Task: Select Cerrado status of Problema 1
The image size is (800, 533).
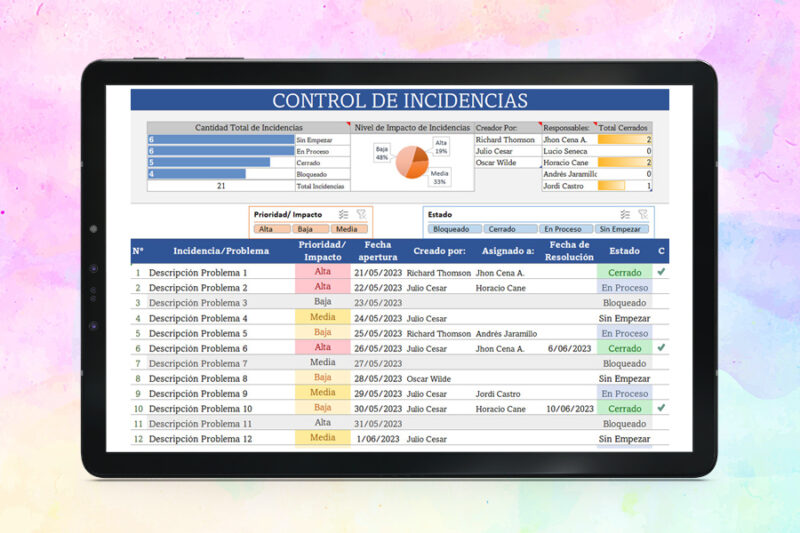Action: coord(624,272)
